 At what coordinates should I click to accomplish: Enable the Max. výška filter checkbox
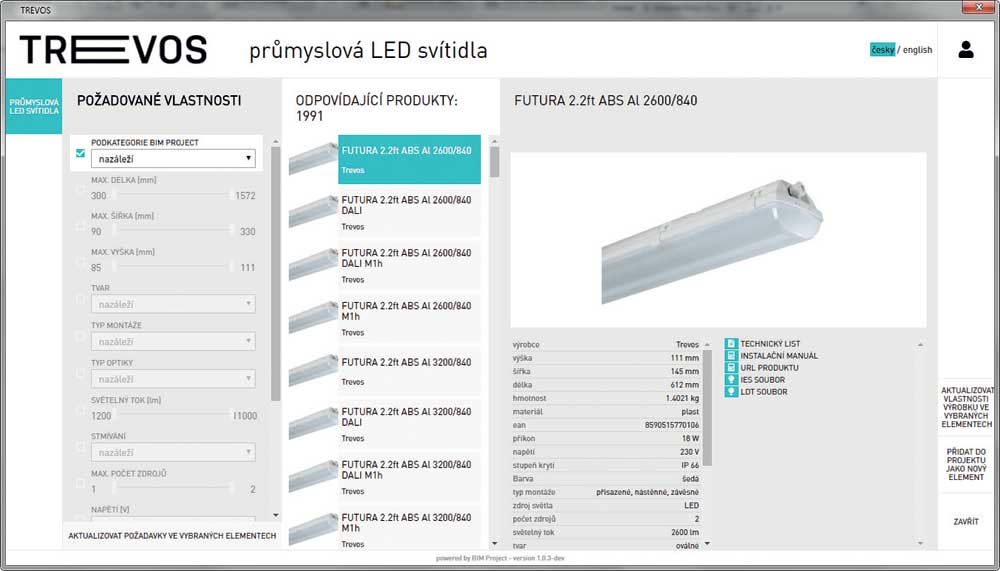pyautogui.click(x=80, y=261)
